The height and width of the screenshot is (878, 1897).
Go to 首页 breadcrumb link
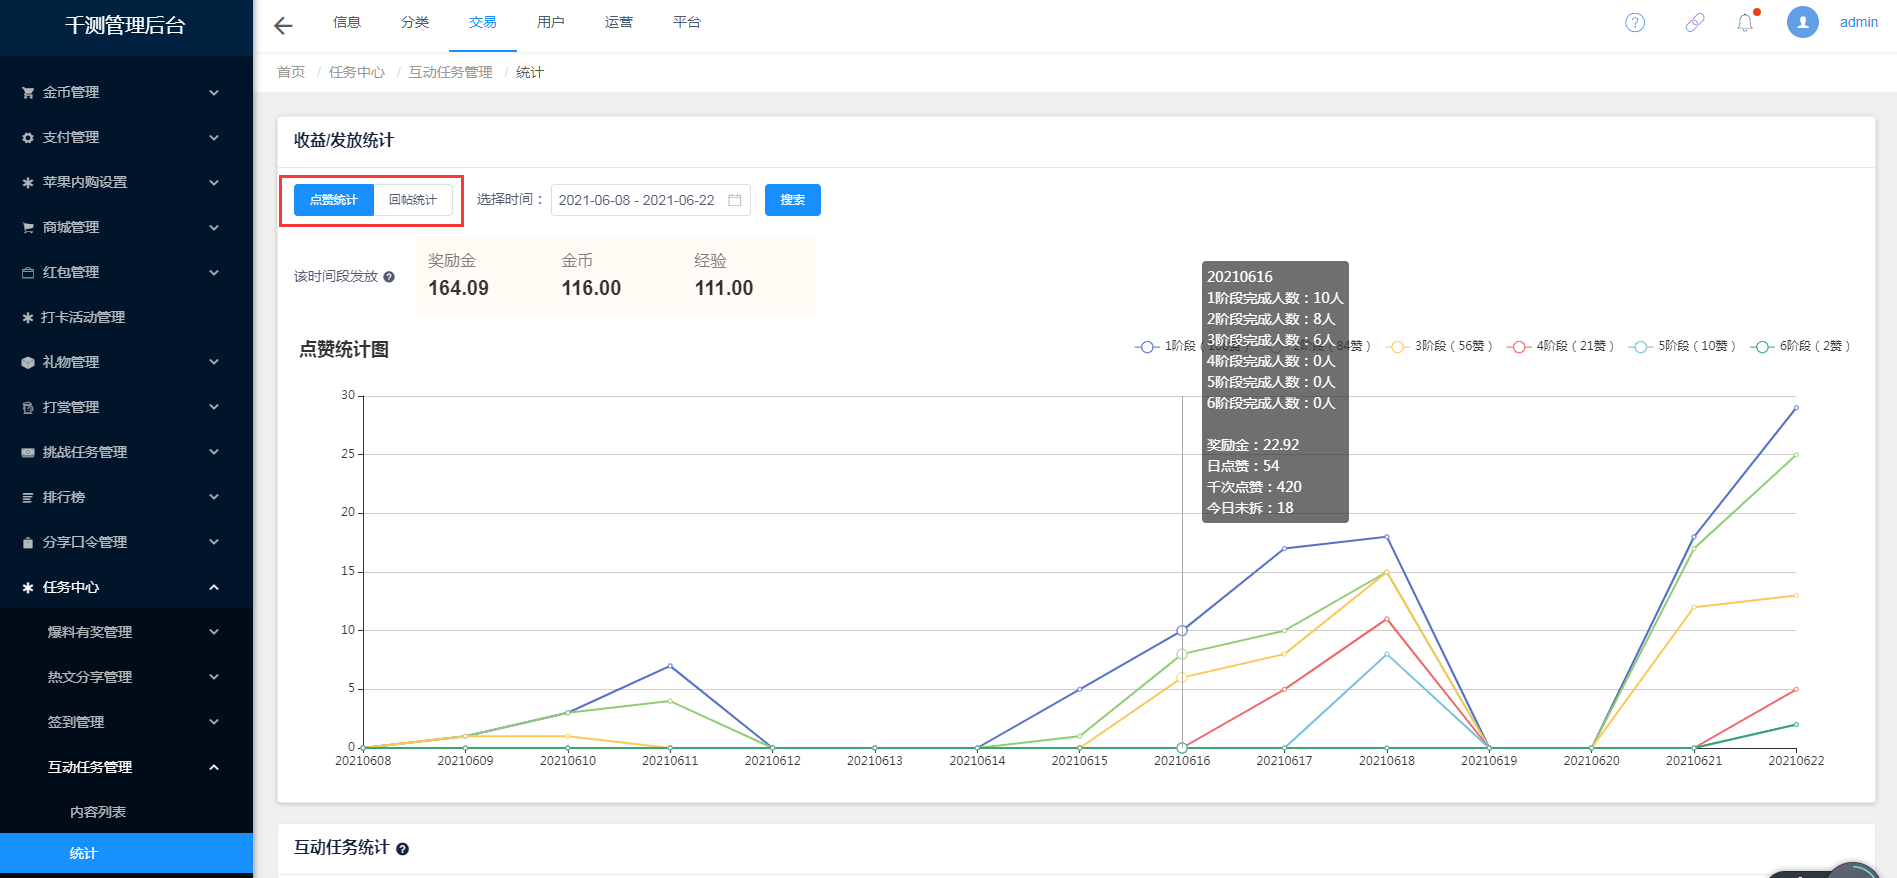coord(291,72)
